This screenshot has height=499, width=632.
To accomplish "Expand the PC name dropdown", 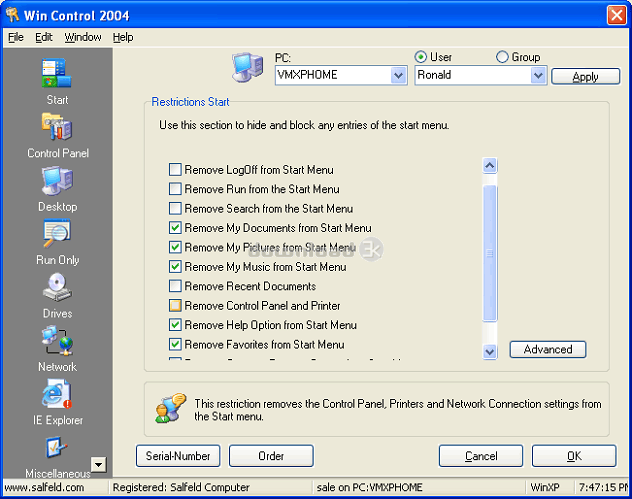I will [398, 76].
